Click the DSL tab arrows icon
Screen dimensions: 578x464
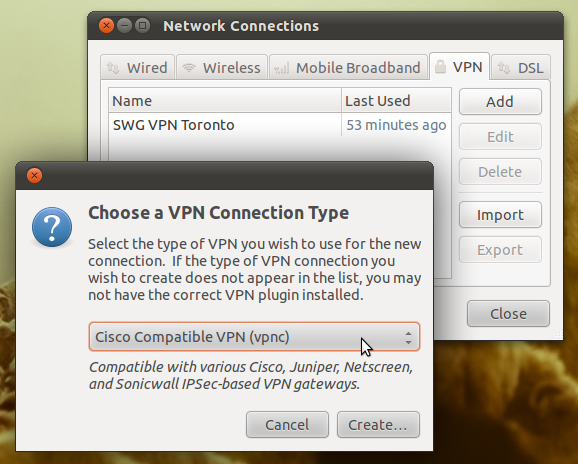point(504,68)
